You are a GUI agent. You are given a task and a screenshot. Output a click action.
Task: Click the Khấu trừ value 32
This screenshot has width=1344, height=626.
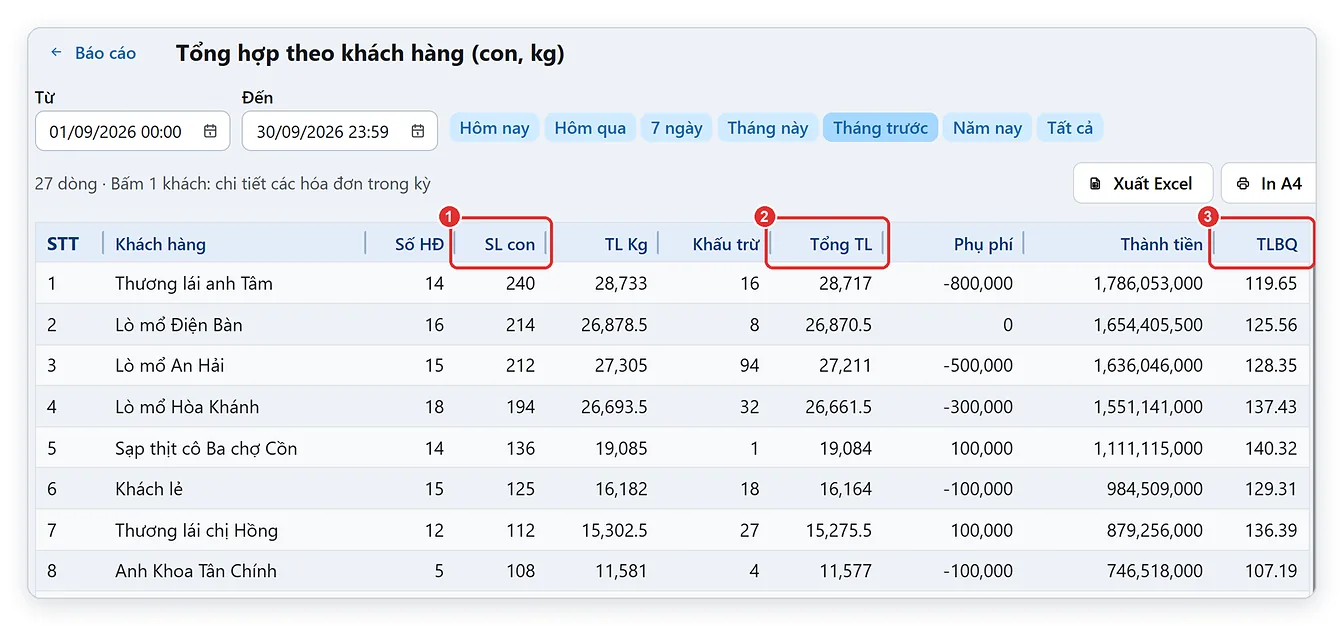(x=749, y=407)
